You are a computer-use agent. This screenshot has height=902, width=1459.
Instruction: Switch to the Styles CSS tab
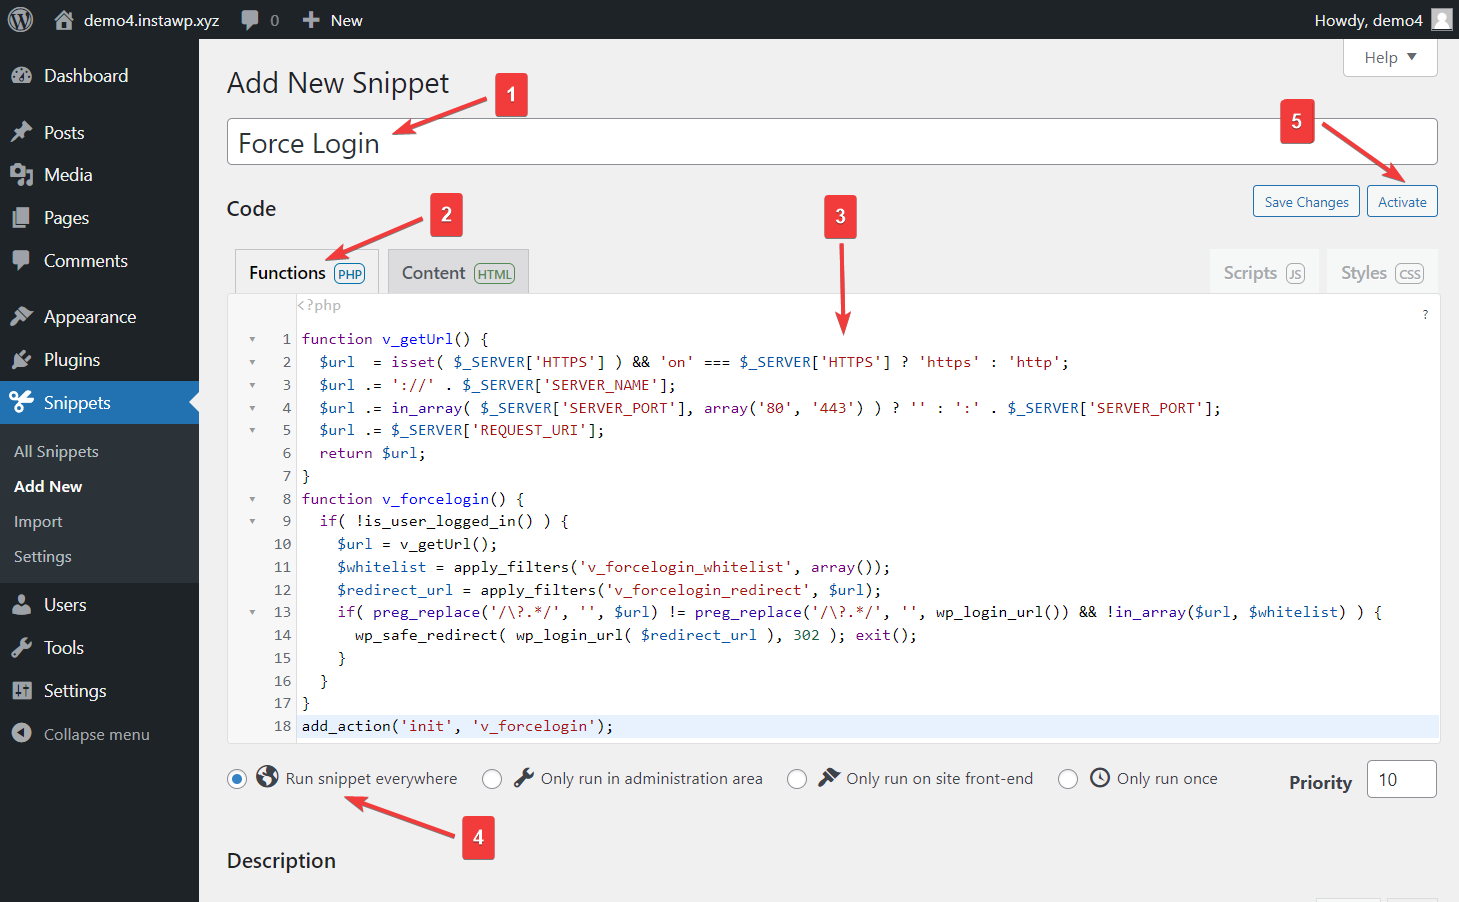click(x=1381, y=271)
